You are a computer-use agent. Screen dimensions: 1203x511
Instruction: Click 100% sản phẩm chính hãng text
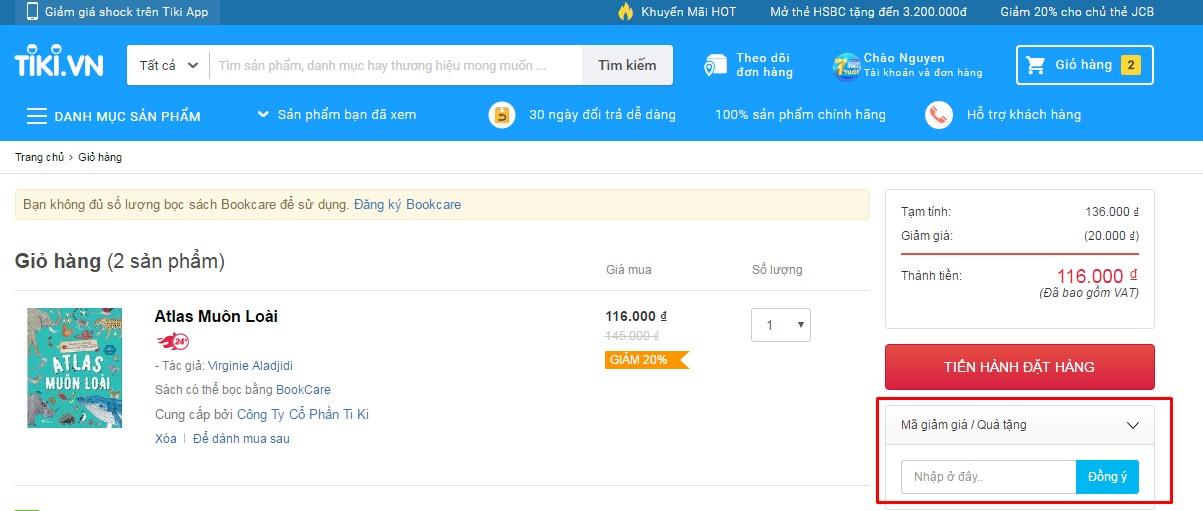click(x=800, y=115)
